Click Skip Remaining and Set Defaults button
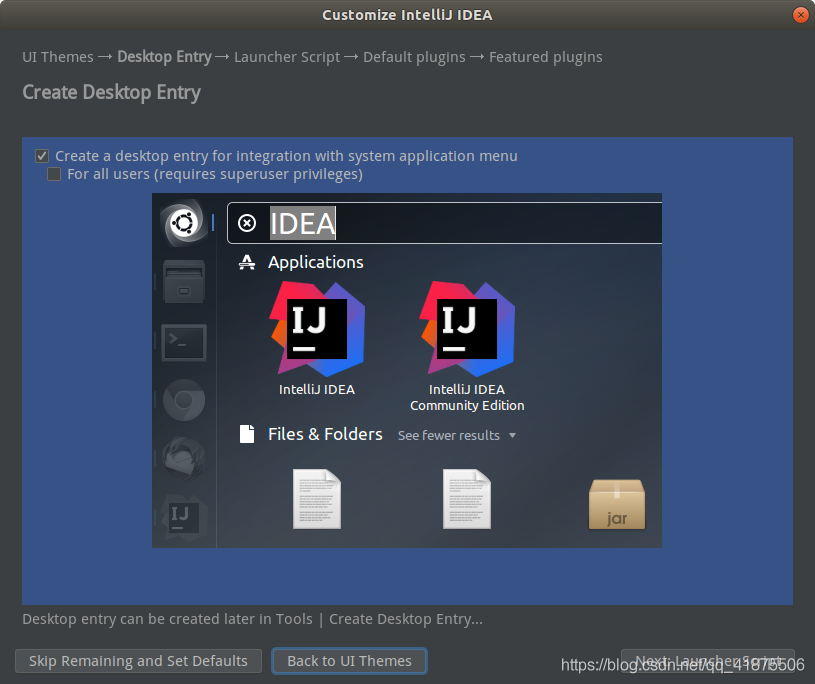 tap(138, 661)
